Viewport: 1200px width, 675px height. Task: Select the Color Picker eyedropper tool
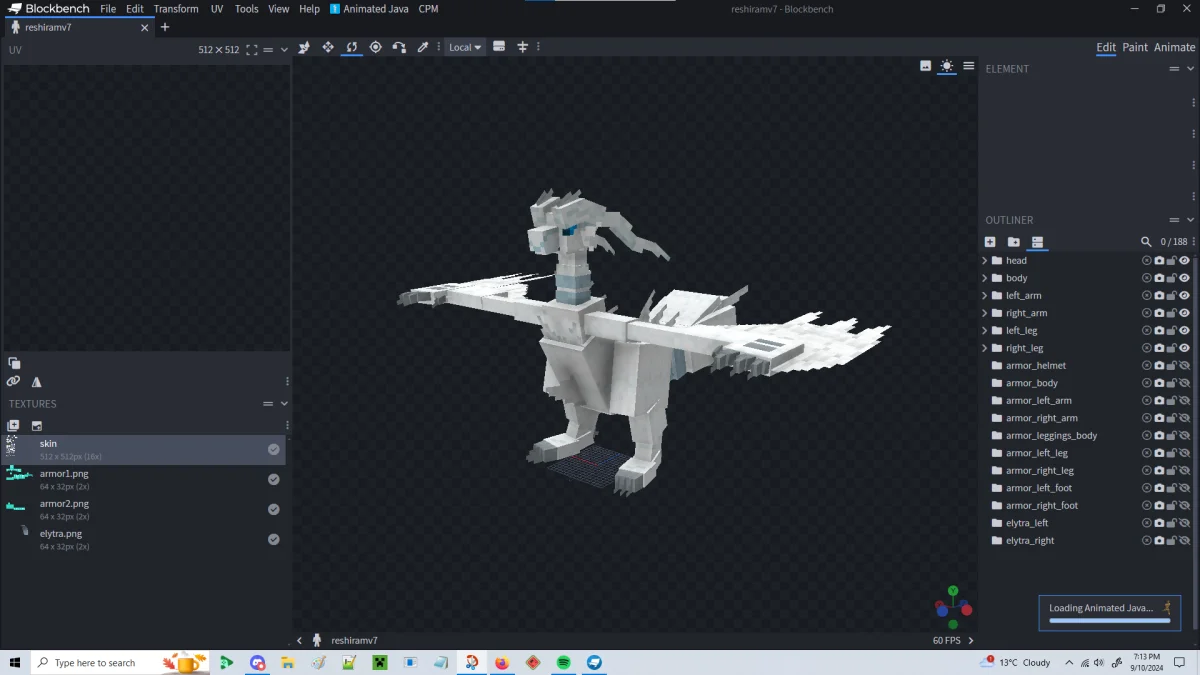tap(423, 47)
